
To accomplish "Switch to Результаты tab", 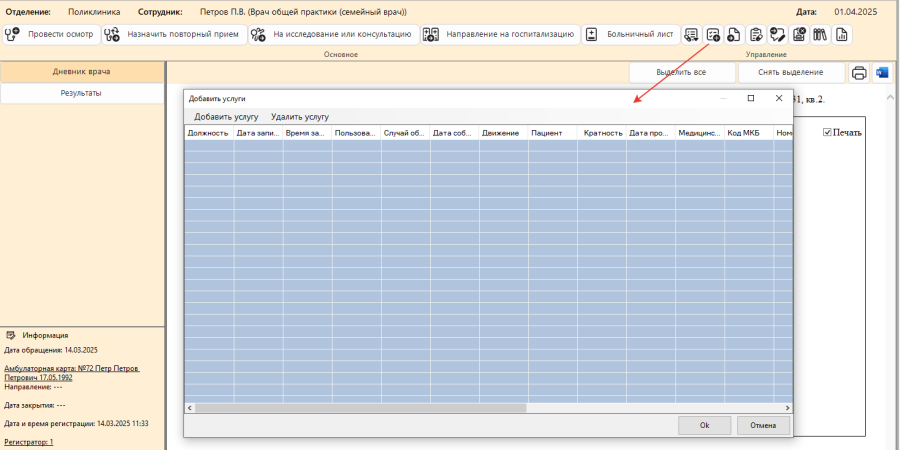I will 82,93.
